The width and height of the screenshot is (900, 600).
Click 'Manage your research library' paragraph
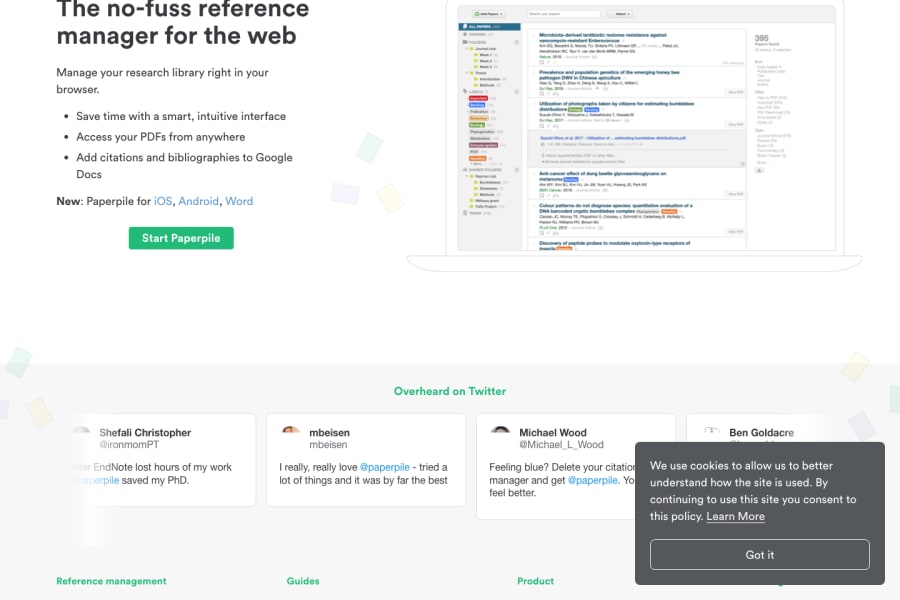point(162,81)
